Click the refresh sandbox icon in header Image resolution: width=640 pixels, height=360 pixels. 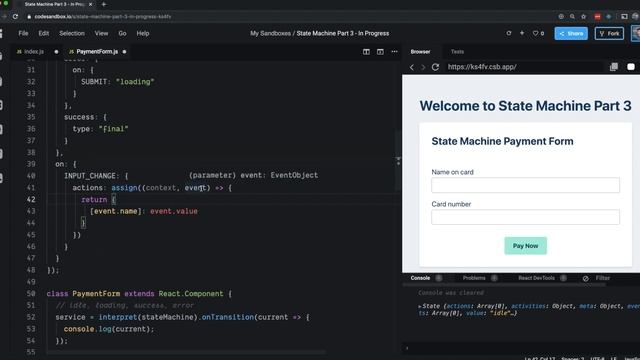[x=509, y=33]
